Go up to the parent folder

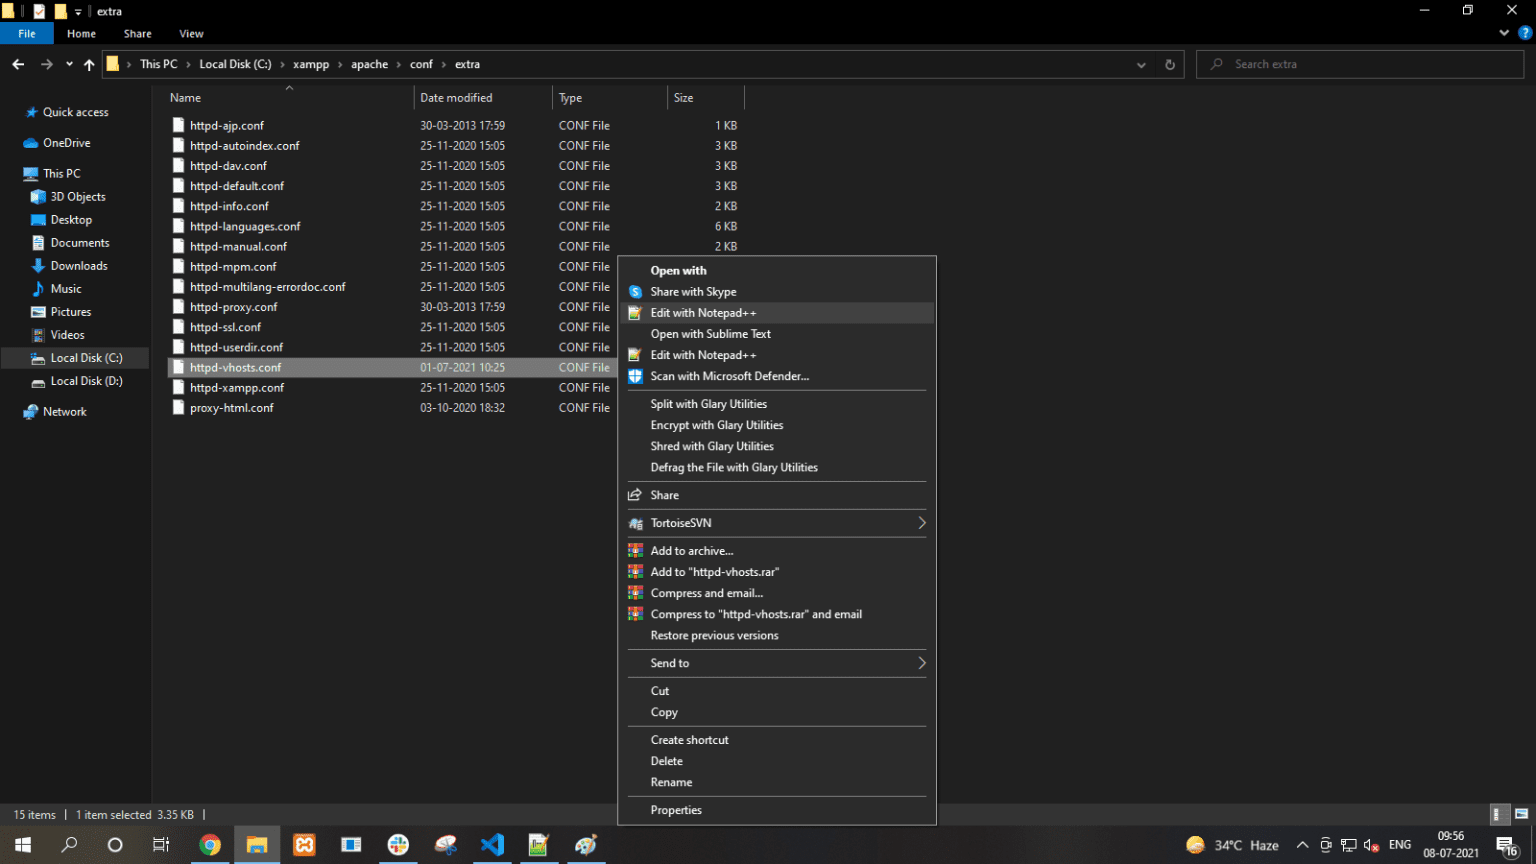88,64
